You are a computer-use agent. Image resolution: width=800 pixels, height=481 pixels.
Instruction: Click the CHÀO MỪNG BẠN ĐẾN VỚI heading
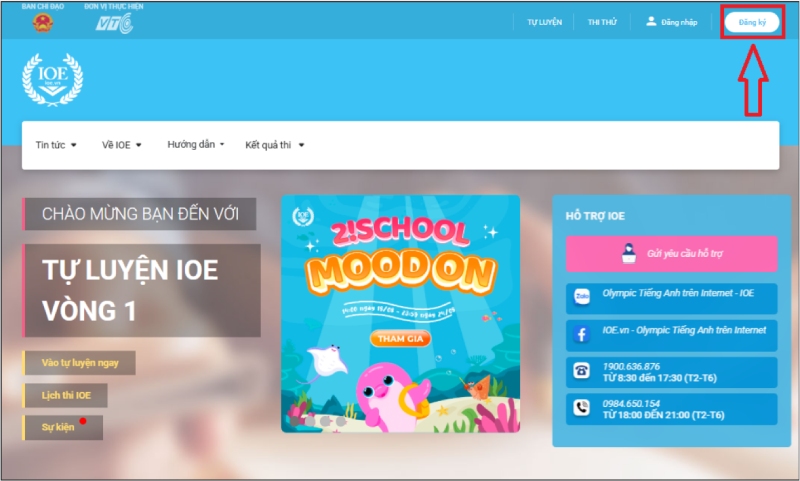pyautogui.click(x=139, y=214)
